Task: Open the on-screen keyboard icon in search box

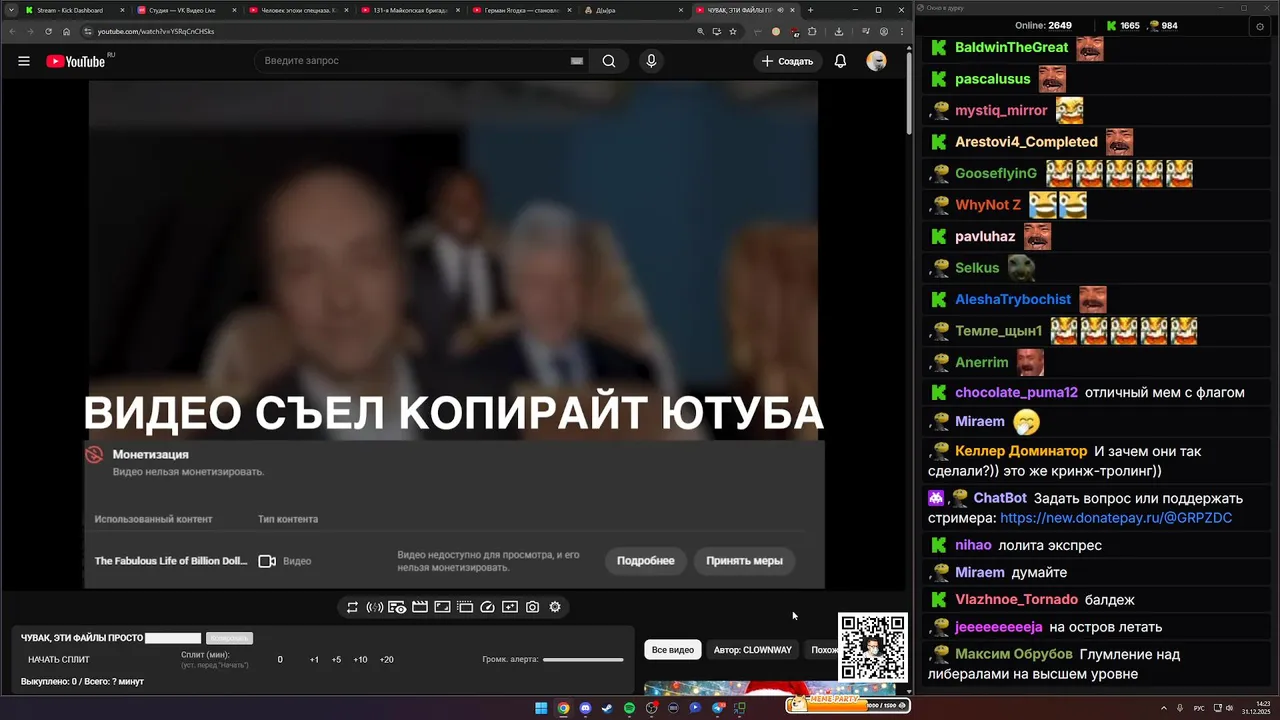Action: coord(577,61)
